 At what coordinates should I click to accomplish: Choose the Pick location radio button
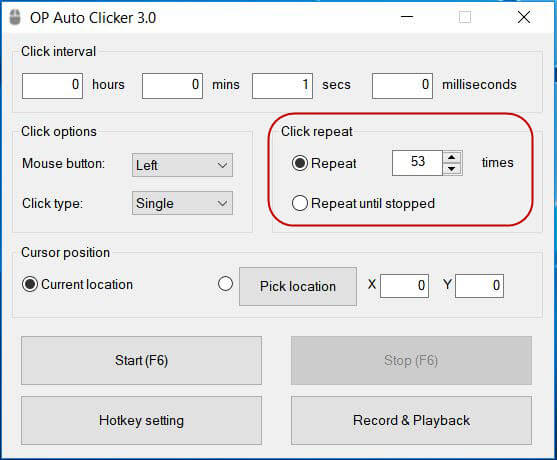[225, 284]
